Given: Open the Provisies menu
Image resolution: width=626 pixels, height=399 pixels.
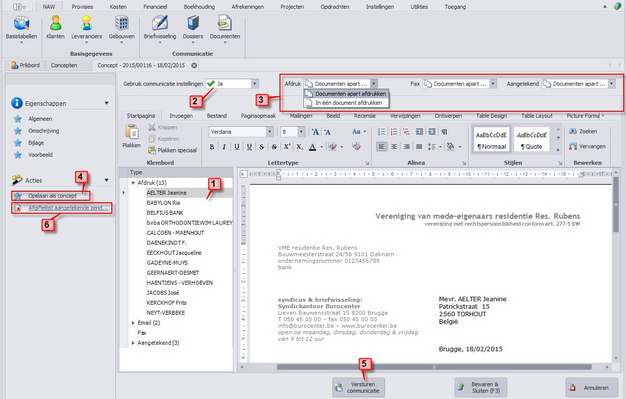Looking at the screenshot, I should click(82, 7).
